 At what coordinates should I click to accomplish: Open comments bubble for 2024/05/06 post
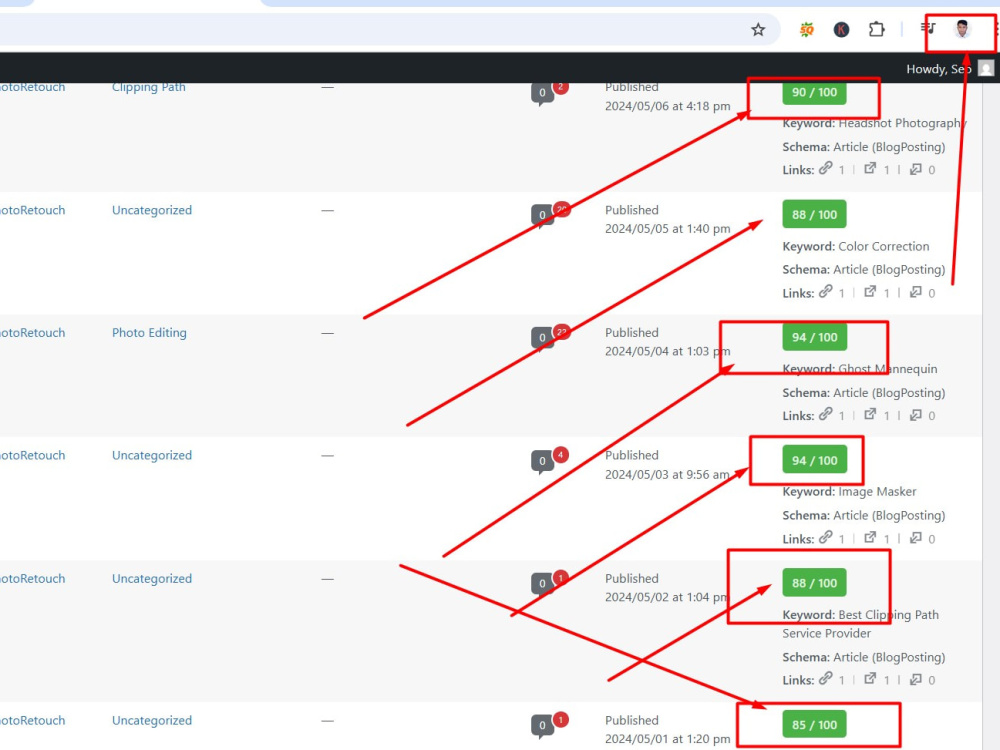(542, 93)
